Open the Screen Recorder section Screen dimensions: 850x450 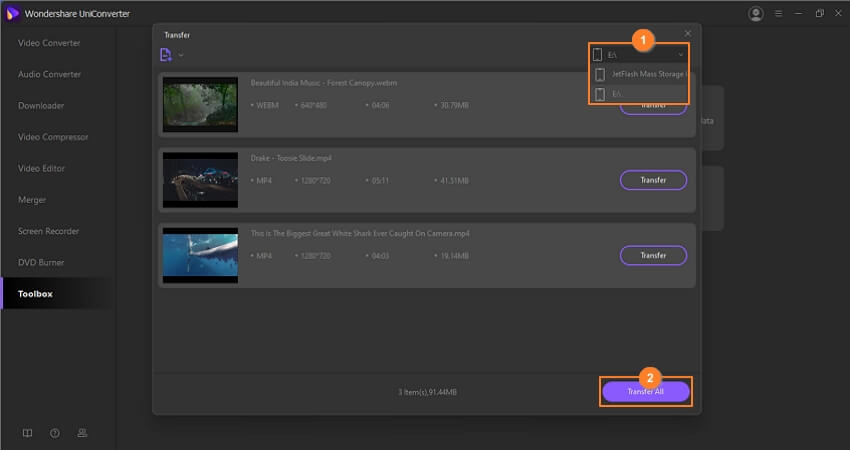pyautogui.click(x=48, y=231)
